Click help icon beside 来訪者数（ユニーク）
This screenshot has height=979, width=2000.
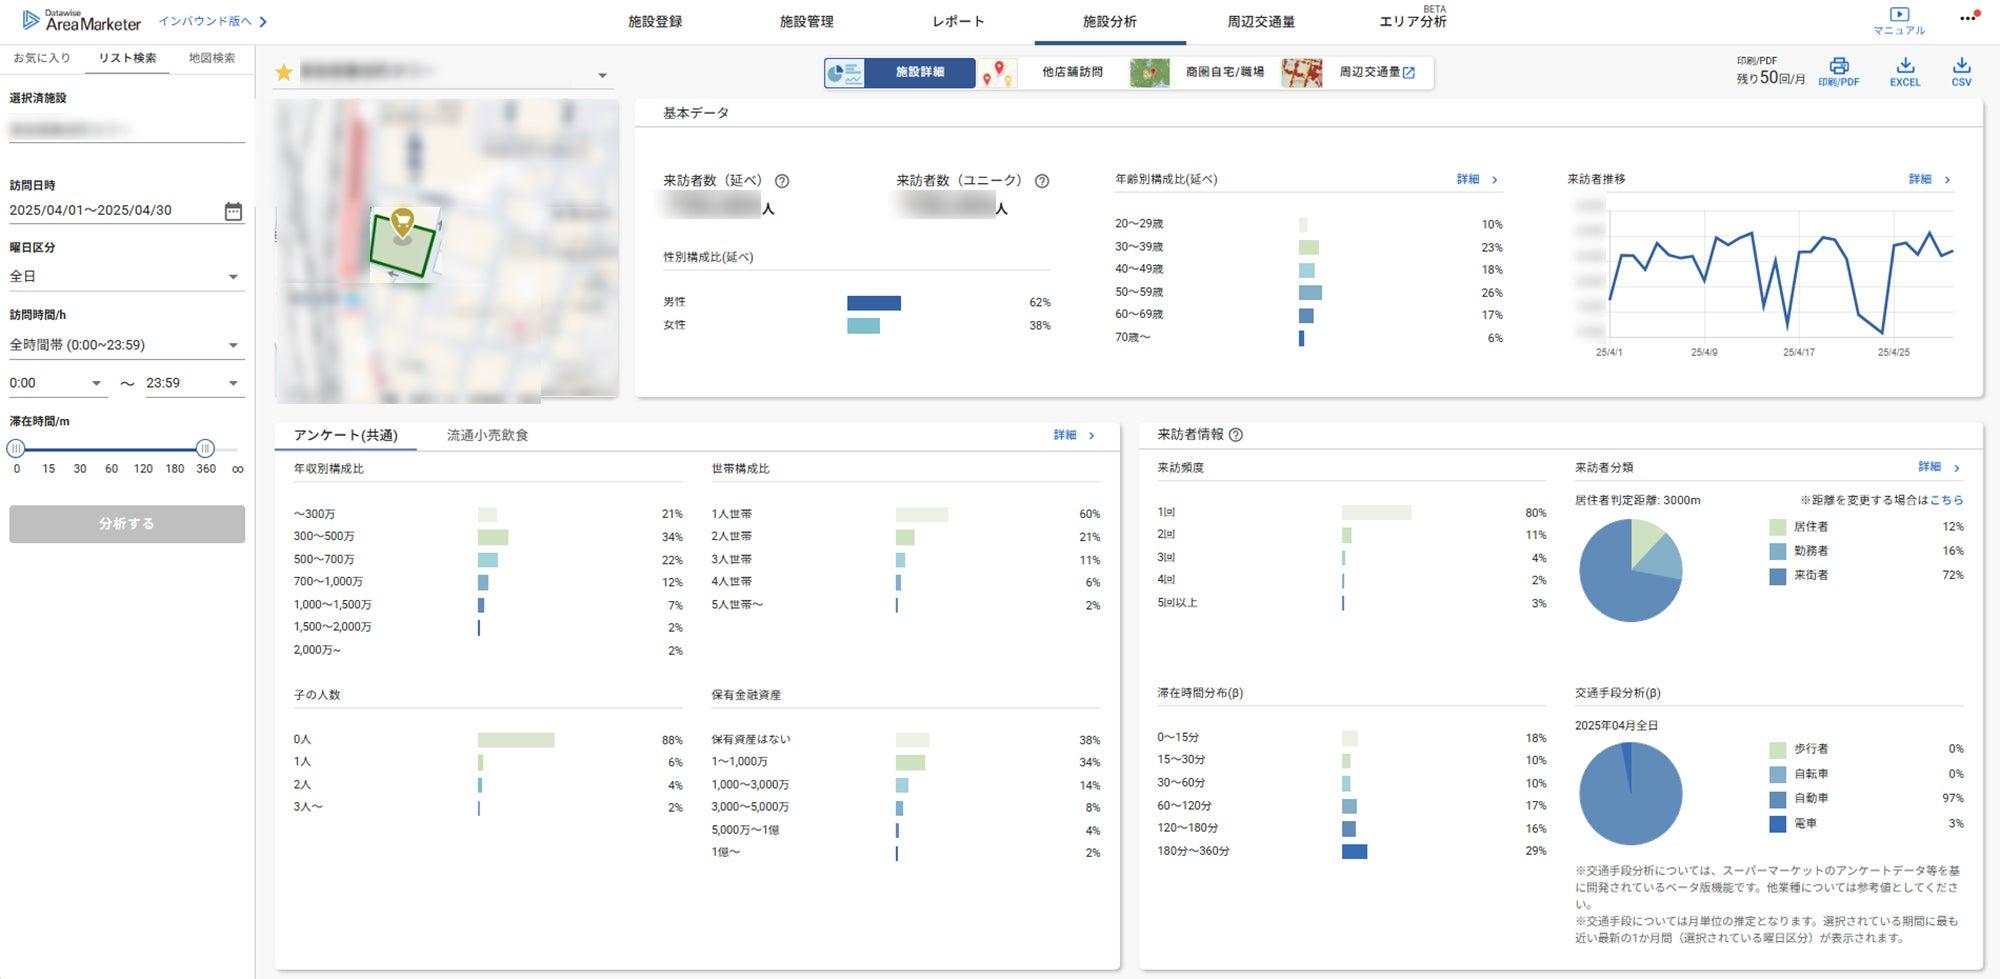point(1042,181)
